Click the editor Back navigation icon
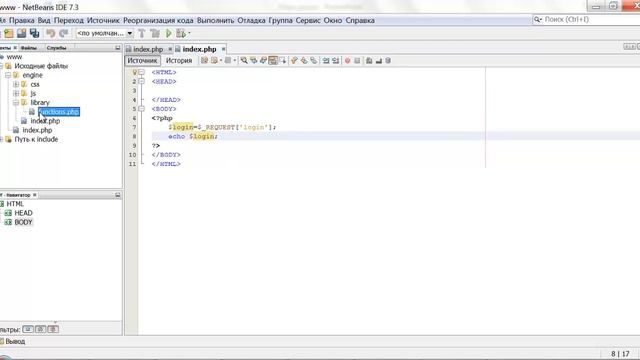This screenshot has height=360, width=640. point(214,60)
